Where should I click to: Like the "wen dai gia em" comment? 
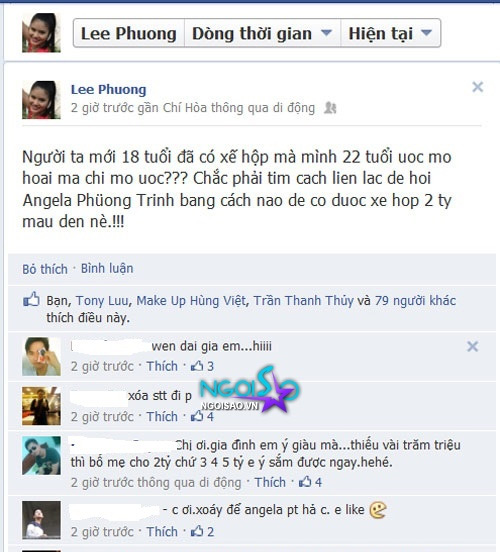(162, 366)
